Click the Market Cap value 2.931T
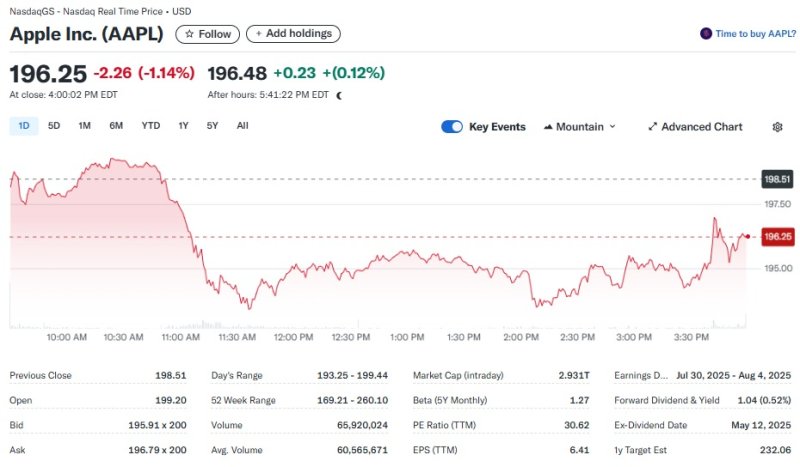The height and width of the screenshot is (467, 800). point(574,375)
